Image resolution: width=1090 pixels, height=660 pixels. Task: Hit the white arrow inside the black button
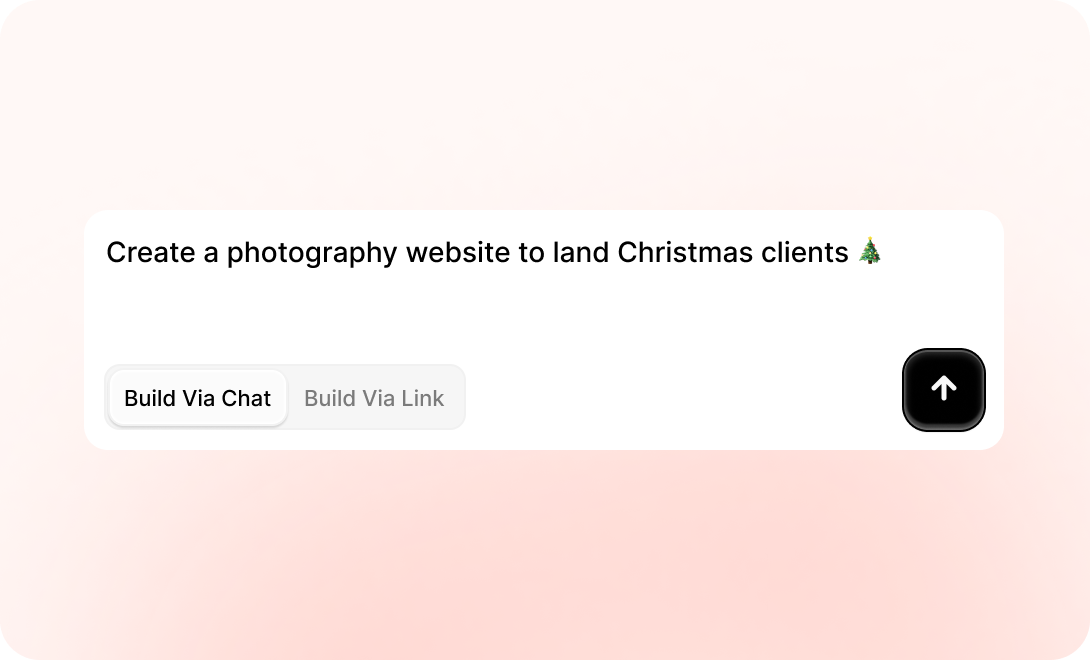point(943,389)
